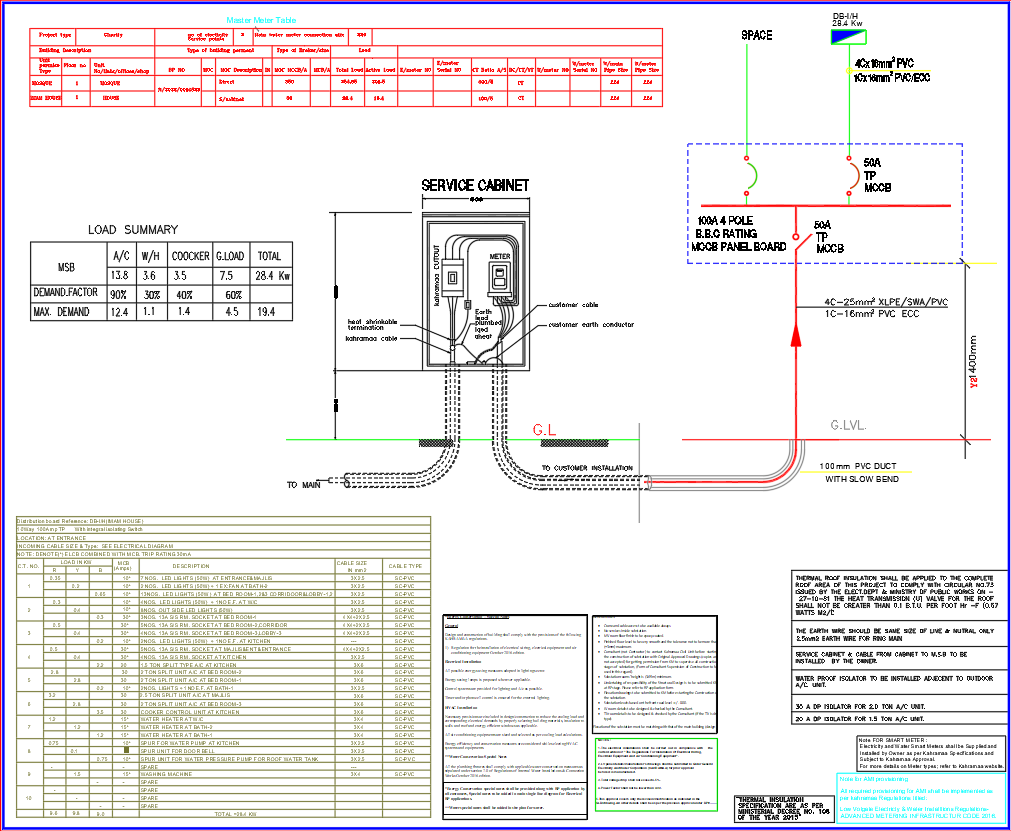Screen dimensions: 1011x831
Task: Click the 'DESCRIPTION' column header in schedule
Action: pos(191,566)
